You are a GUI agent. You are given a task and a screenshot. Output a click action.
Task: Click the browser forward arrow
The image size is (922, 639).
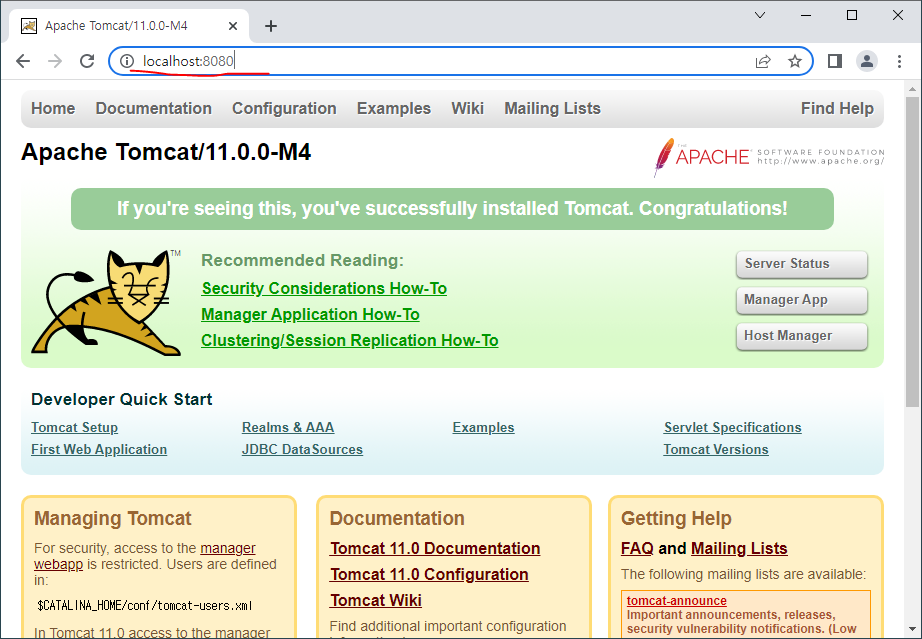55,61
